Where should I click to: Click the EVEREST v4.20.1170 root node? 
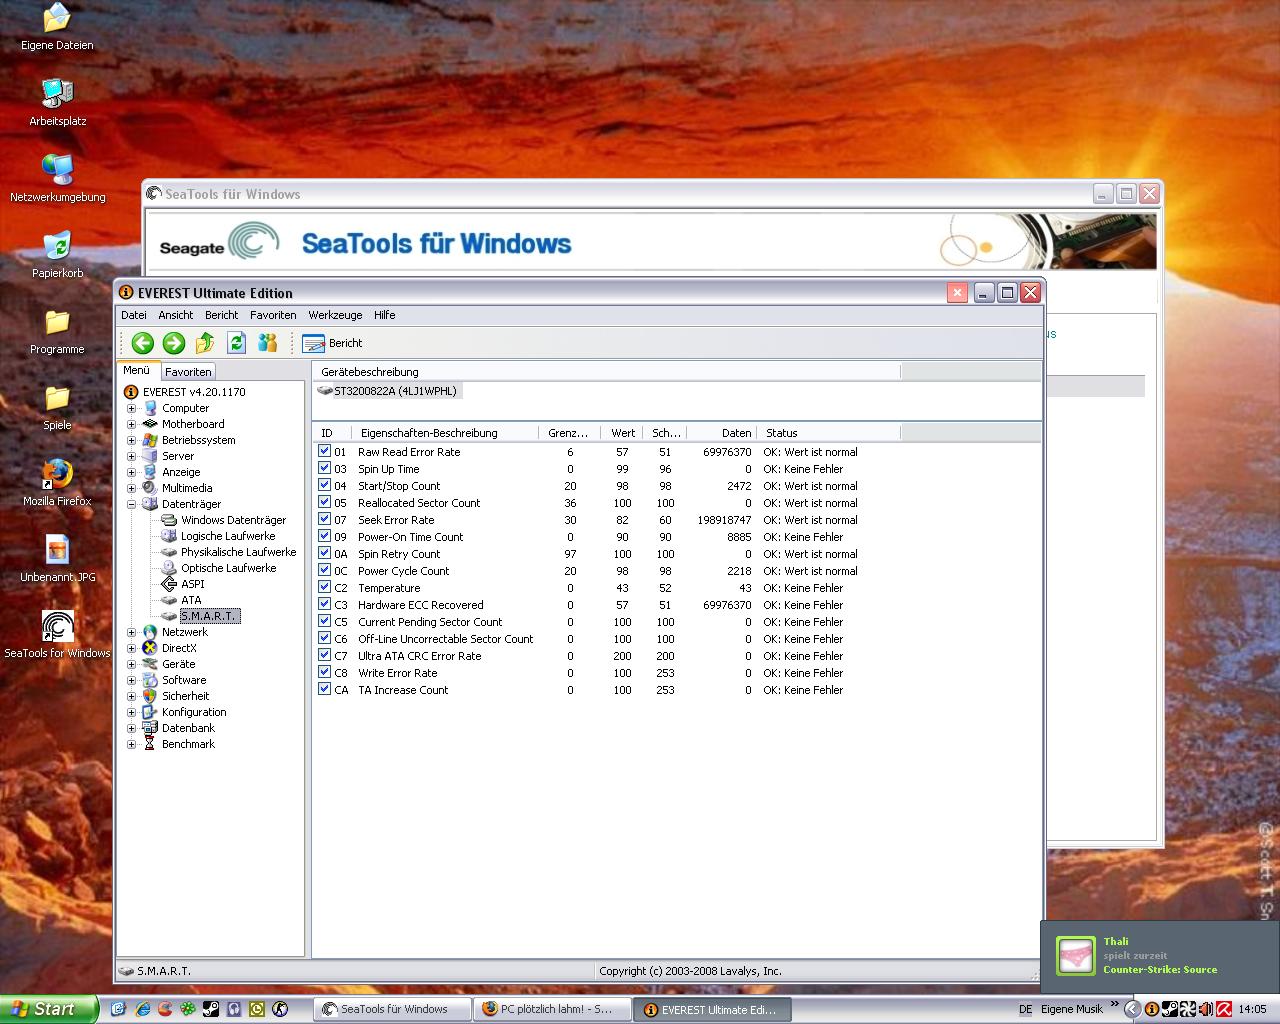pos(194,392)
